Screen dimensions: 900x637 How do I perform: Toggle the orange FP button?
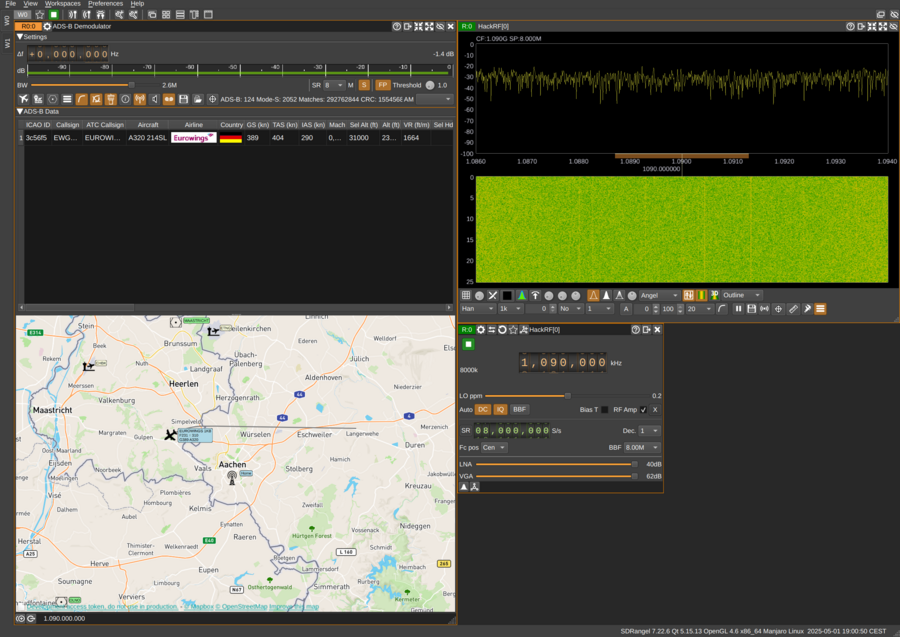tap(383, 85)
